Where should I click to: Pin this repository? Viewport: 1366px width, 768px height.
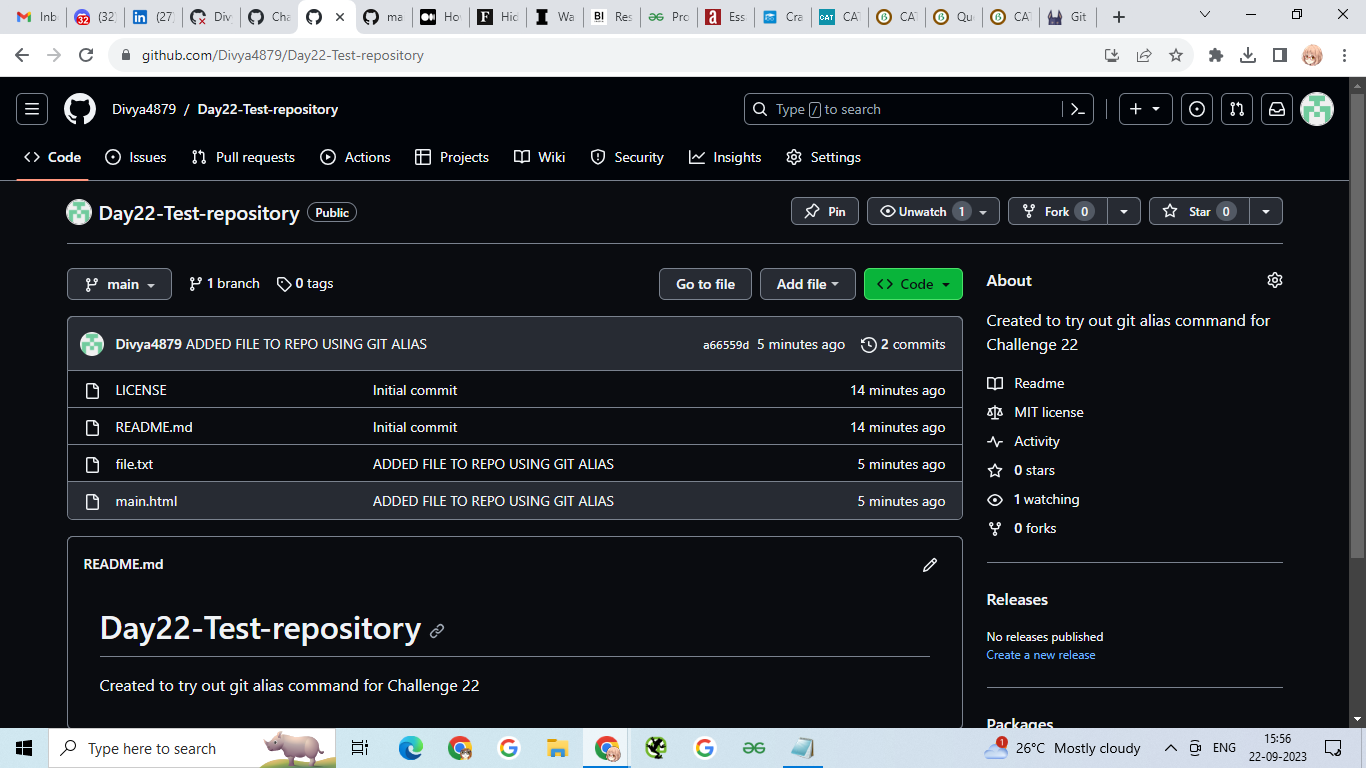point(824,211)
